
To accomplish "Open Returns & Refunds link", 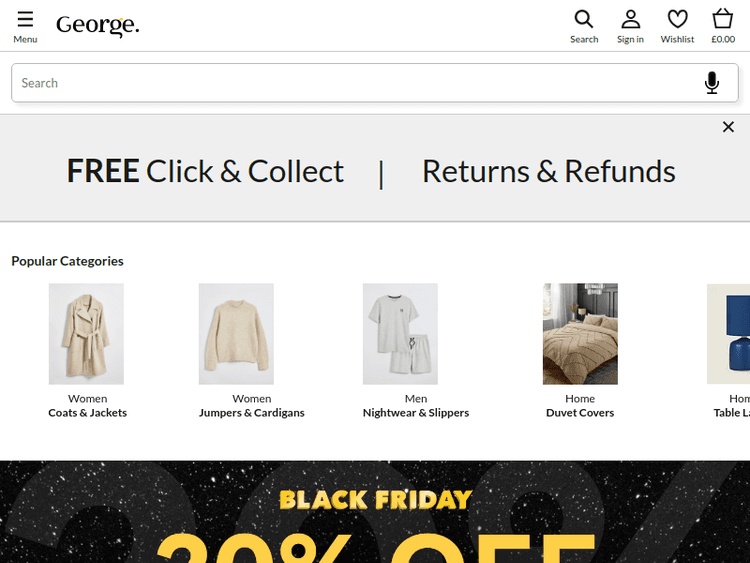I will [x=548, y=171].
